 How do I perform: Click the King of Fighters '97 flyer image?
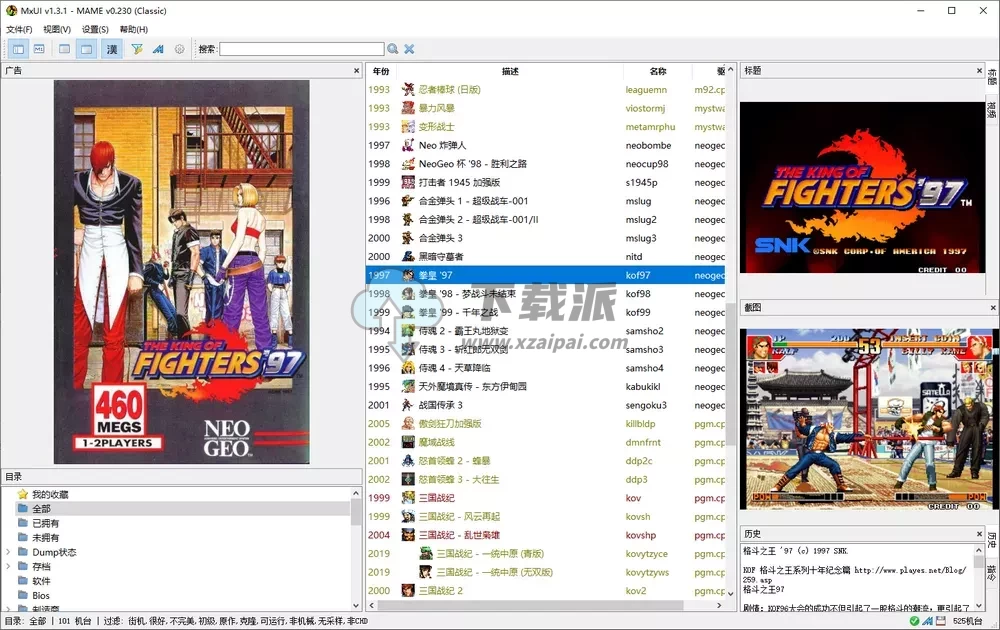point(182,272)
